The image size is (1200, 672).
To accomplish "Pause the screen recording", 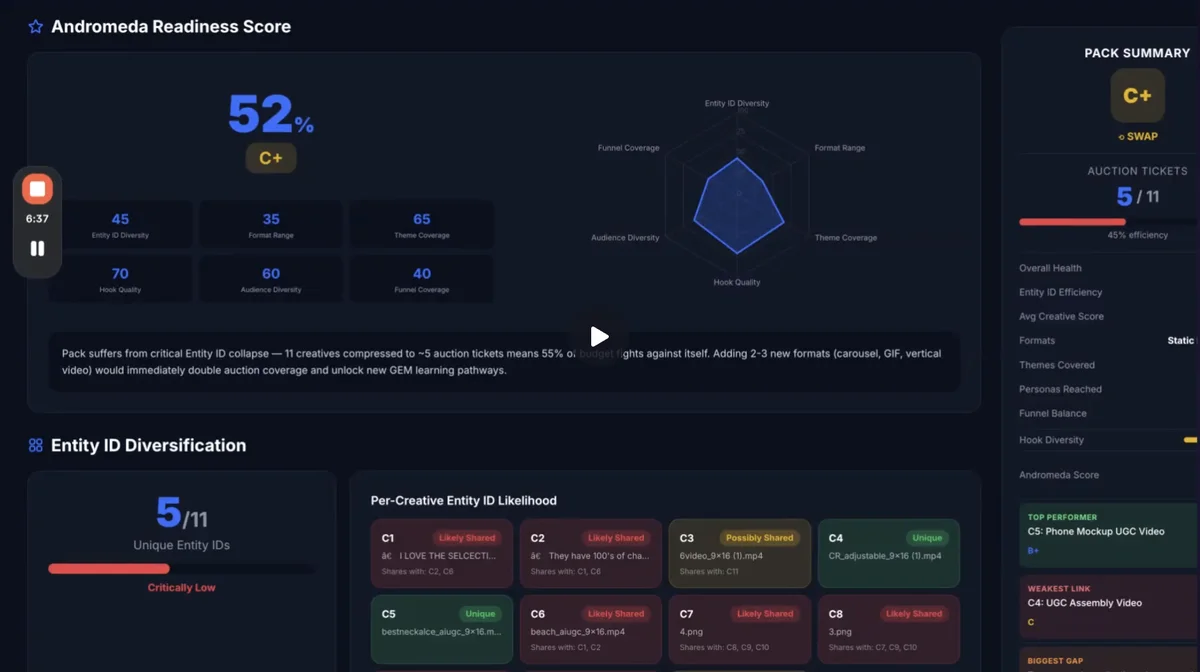I will point(37,248).
